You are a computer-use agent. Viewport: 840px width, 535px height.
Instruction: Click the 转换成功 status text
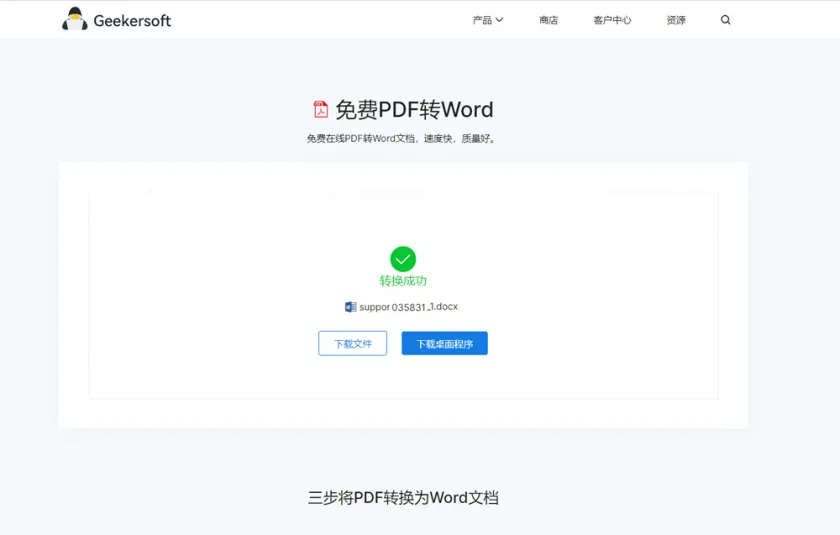(x=403, y=281)
